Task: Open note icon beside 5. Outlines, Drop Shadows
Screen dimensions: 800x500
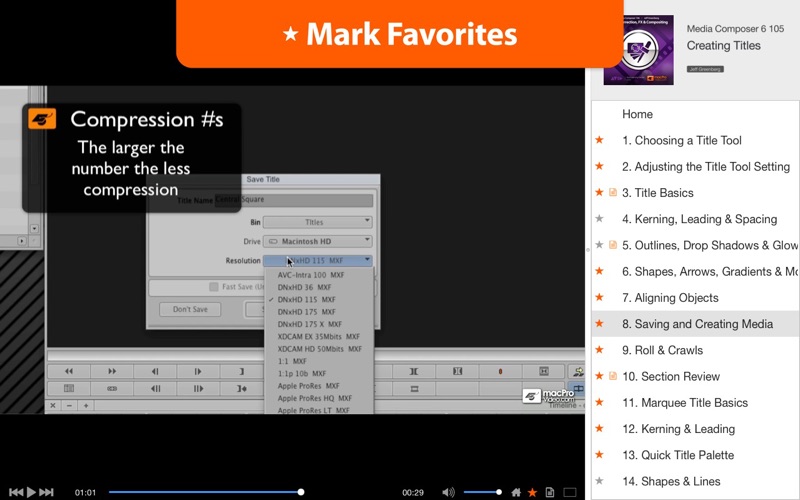Action: (x=613, y=245)
